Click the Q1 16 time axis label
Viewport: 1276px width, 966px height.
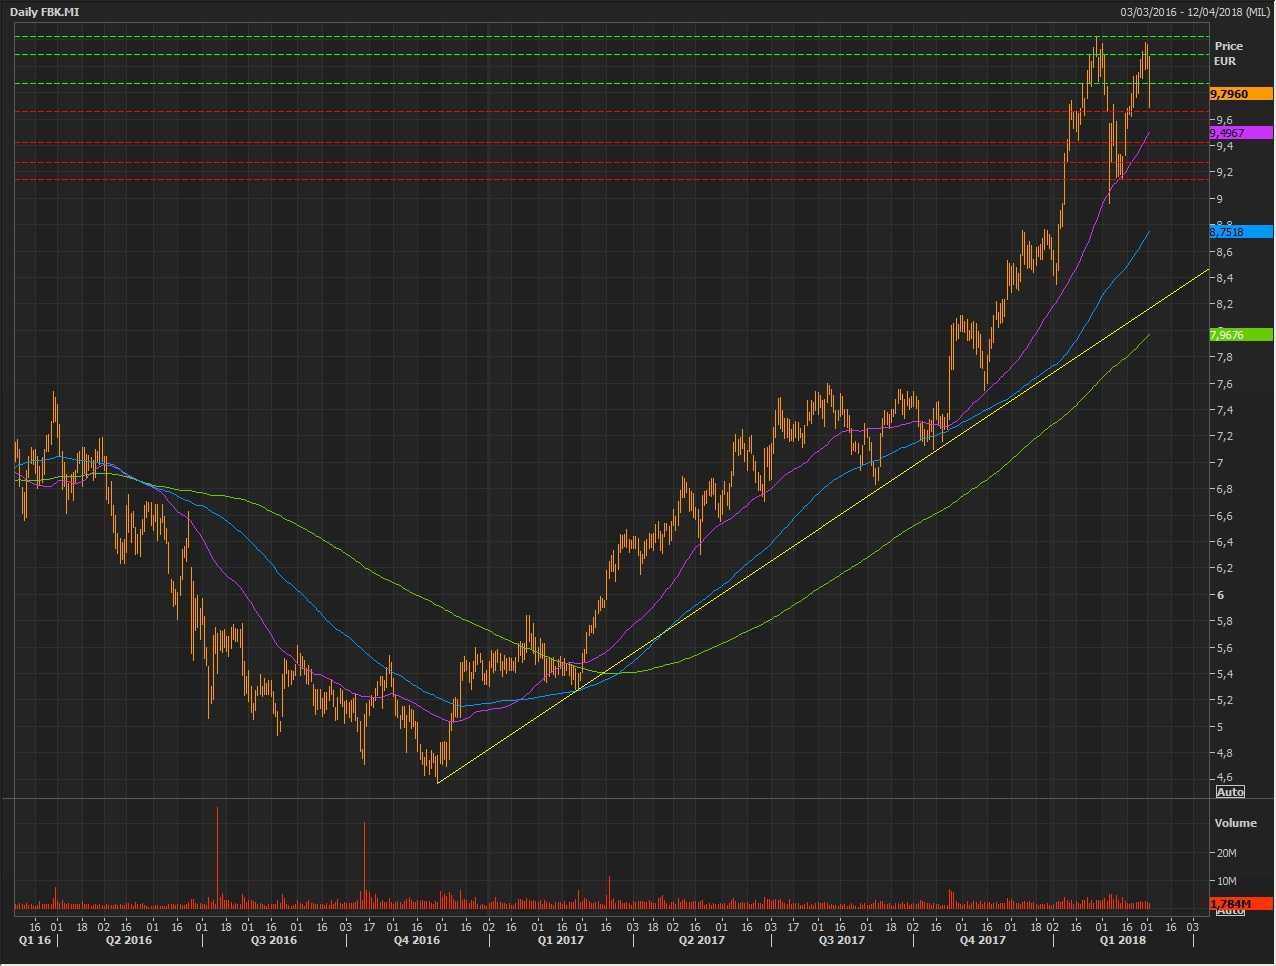(34, 940)
